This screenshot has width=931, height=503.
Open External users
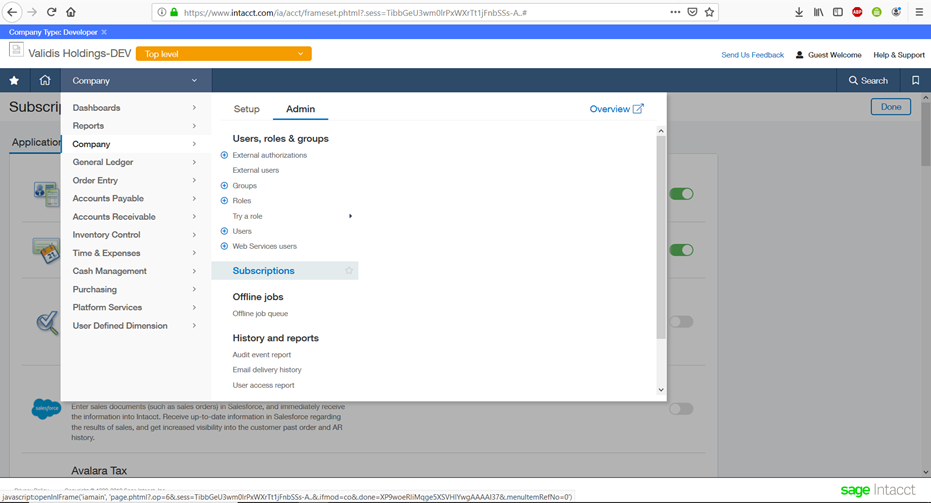(255, 170)
